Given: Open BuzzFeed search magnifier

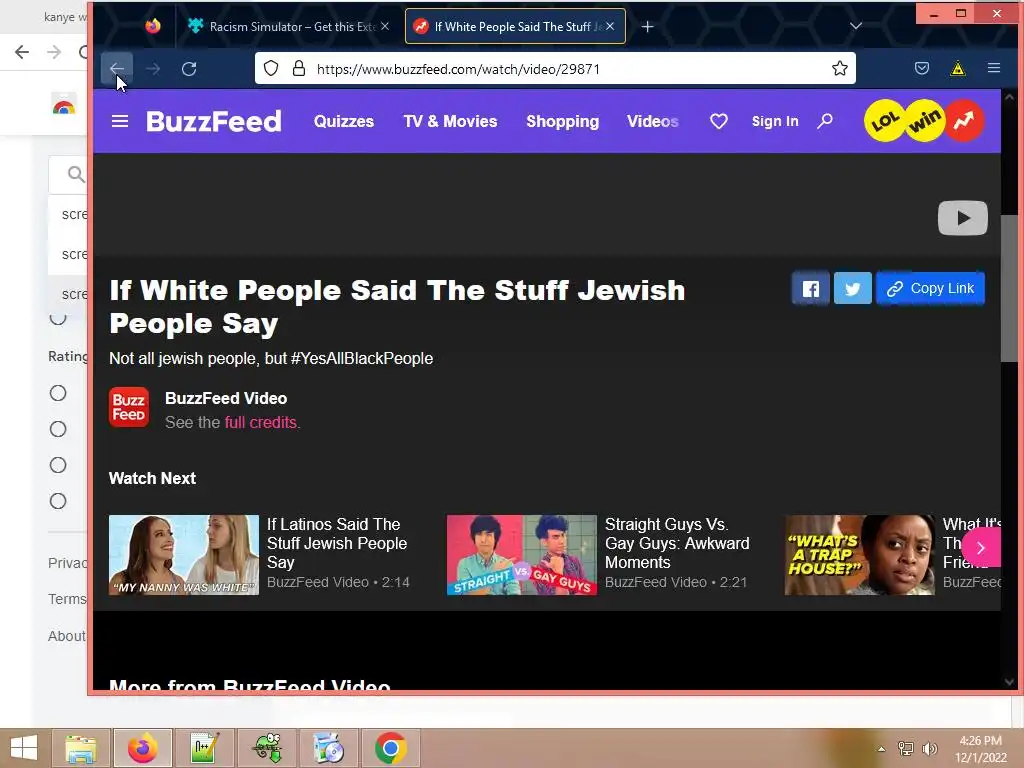Looking at the screenshot, I should [x=825, y=121].
